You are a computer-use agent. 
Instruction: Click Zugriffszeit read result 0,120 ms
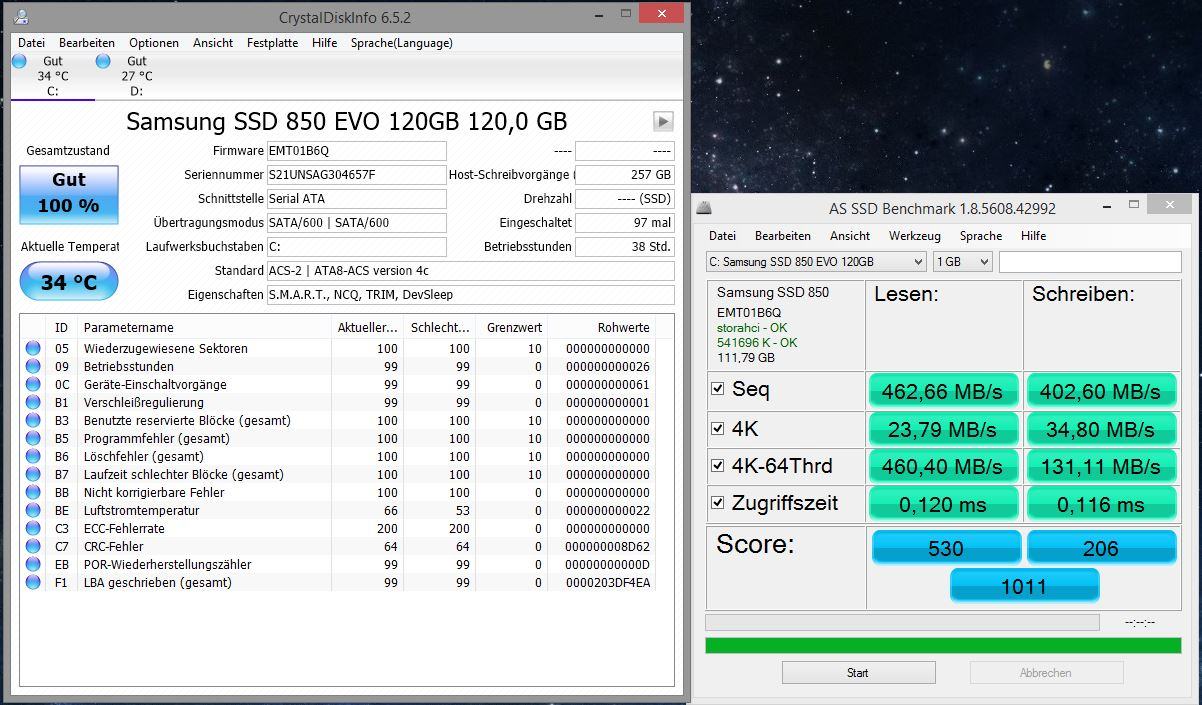coord(944,504)
